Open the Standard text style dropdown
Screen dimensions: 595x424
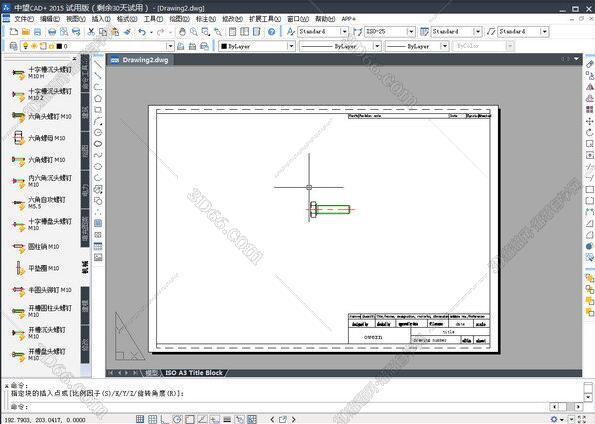(x=344, y=32)
